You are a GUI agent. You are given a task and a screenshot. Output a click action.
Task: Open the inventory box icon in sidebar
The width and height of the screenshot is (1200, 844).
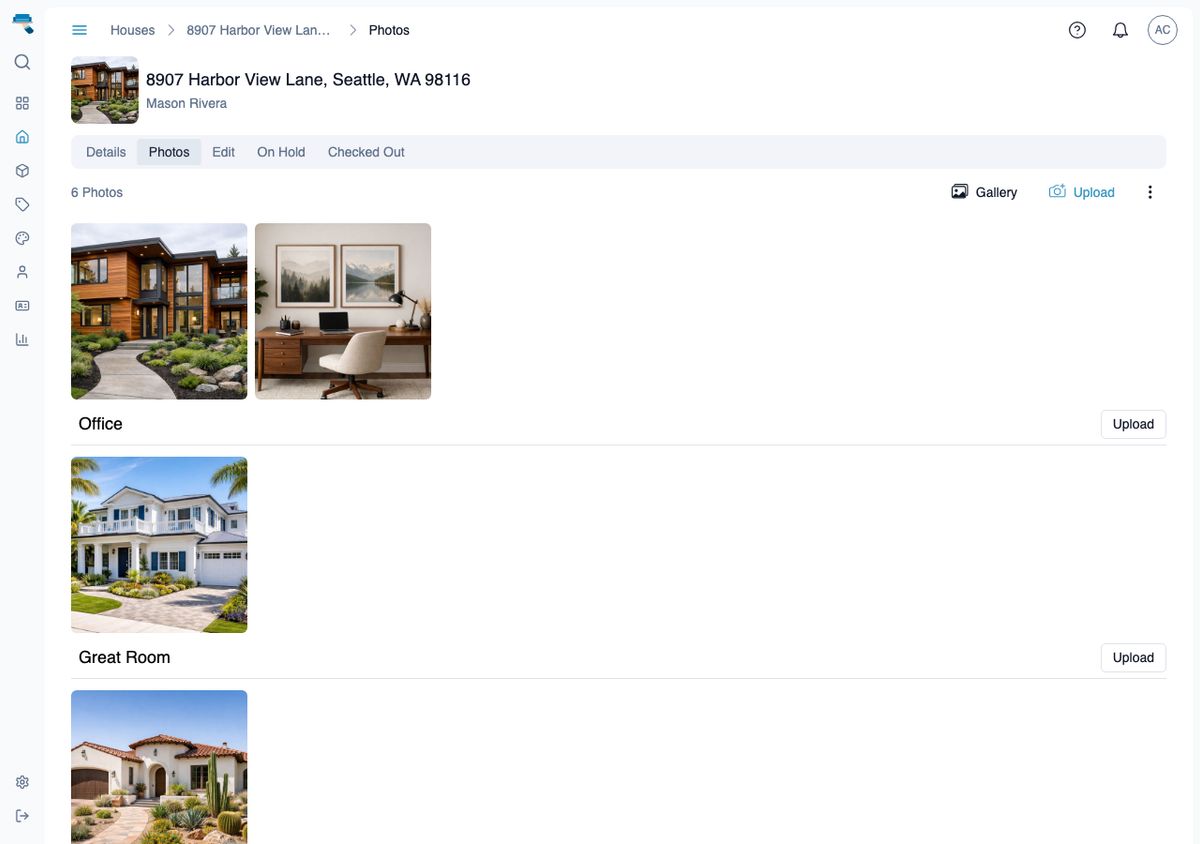22,171
